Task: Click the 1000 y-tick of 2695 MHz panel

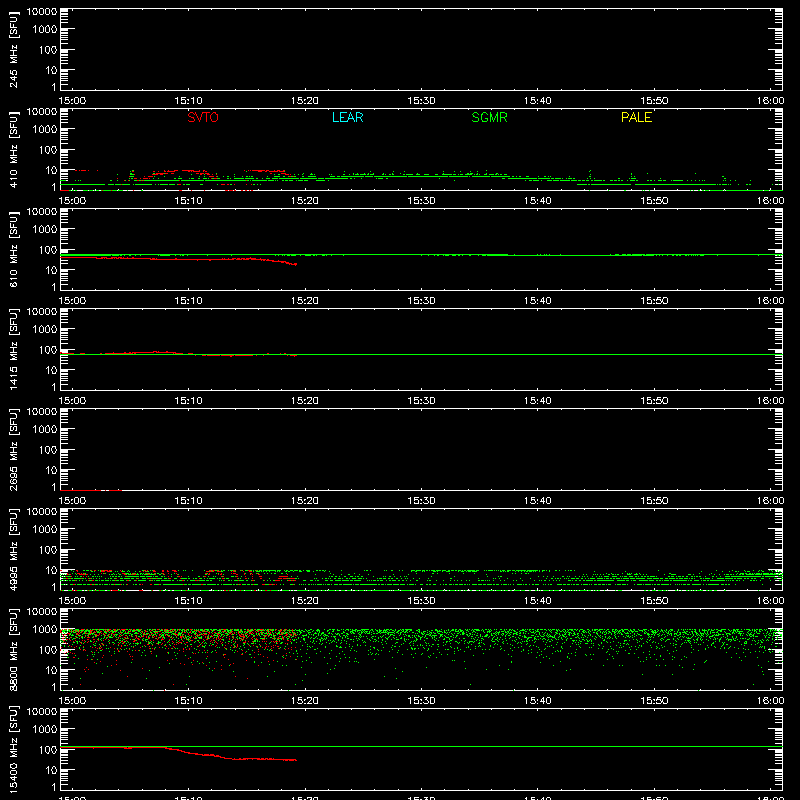Action: [x=45, y=430]
